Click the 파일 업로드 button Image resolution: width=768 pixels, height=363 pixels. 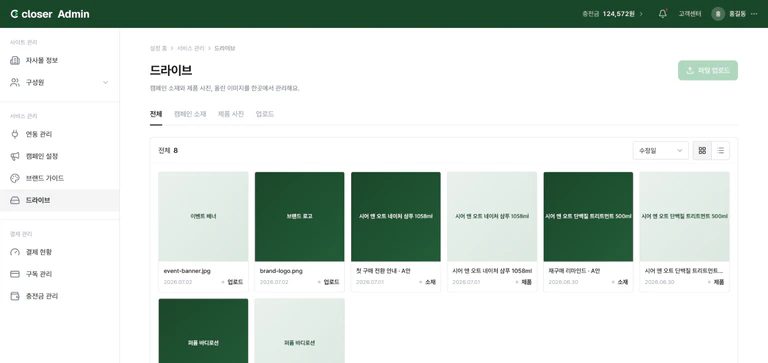708,71
